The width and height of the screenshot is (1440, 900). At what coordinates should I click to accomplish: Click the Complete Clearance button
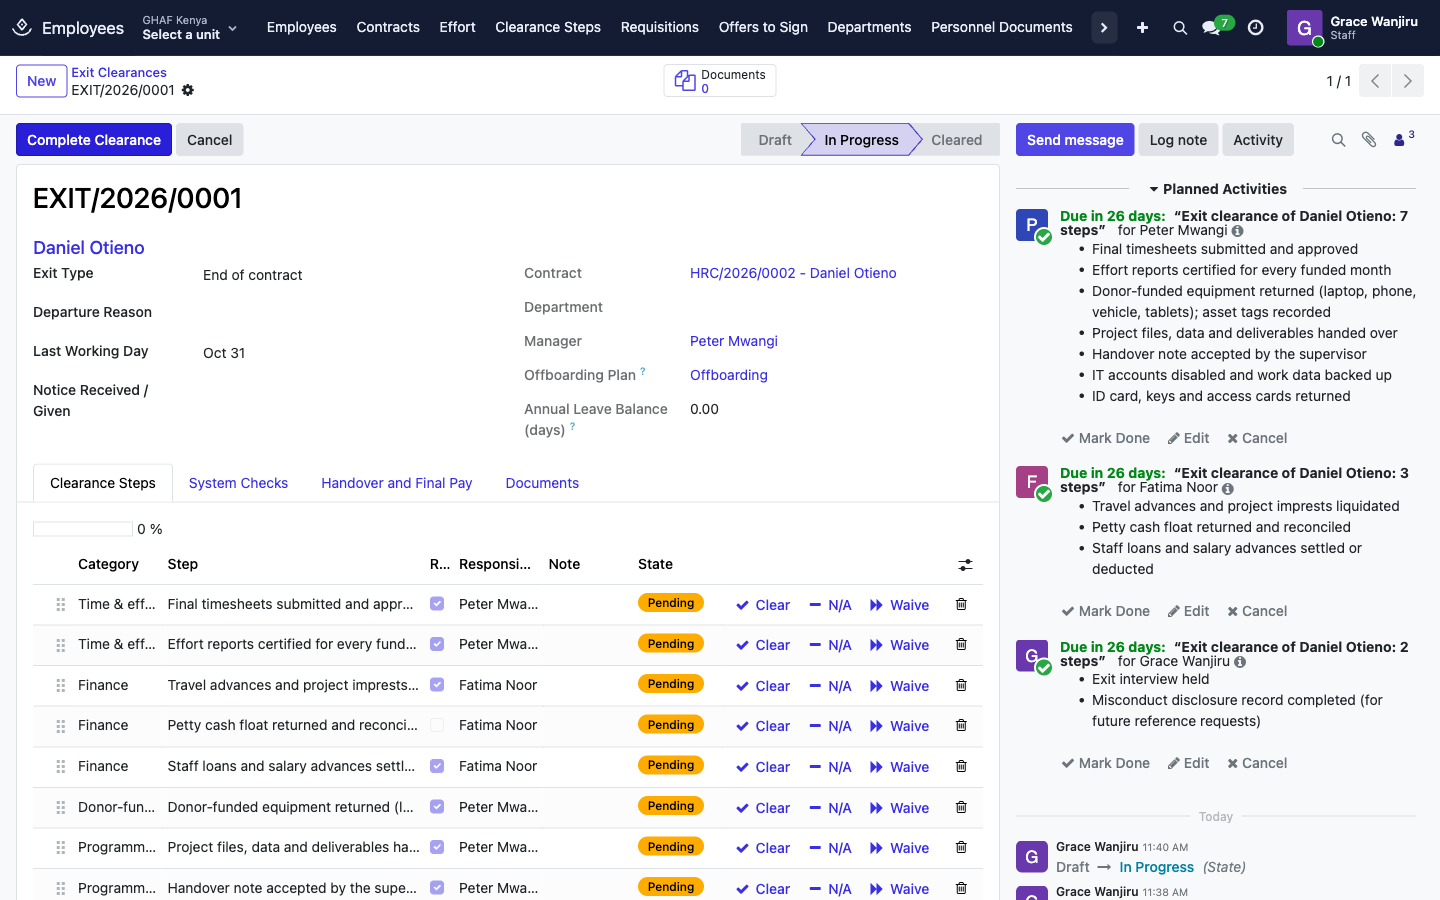click(x=94, y=140)
